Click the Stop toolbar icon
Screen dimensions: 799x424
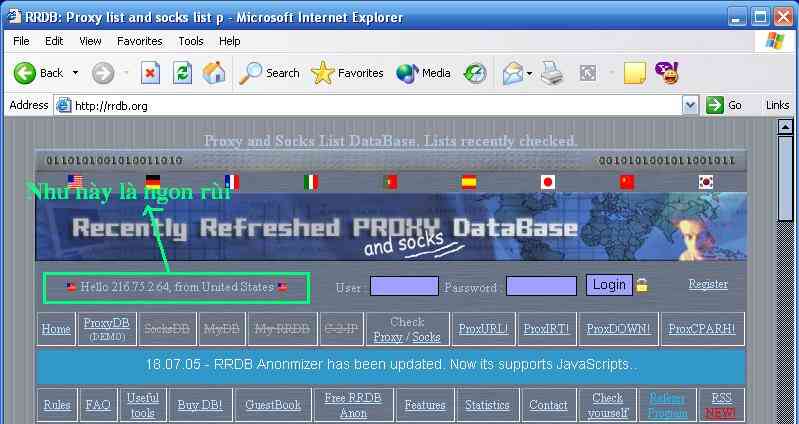click(x=150, y=73)
